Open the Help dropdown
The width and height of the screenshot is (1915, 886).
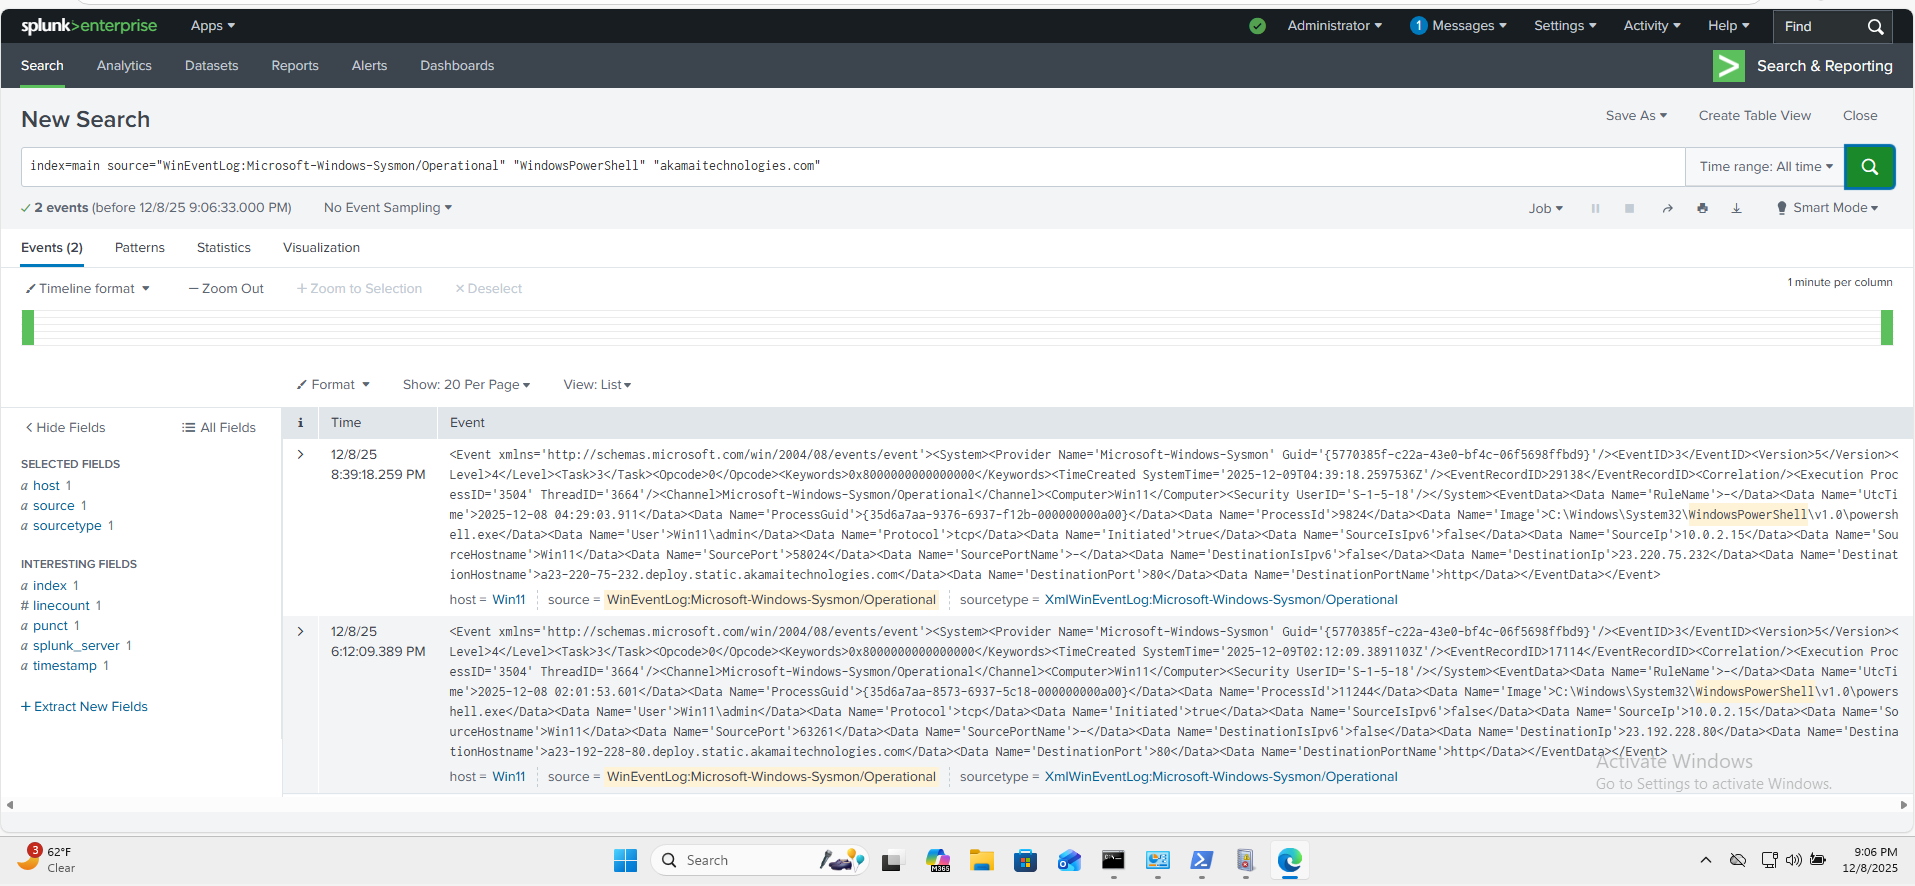tap(1729, 26)
